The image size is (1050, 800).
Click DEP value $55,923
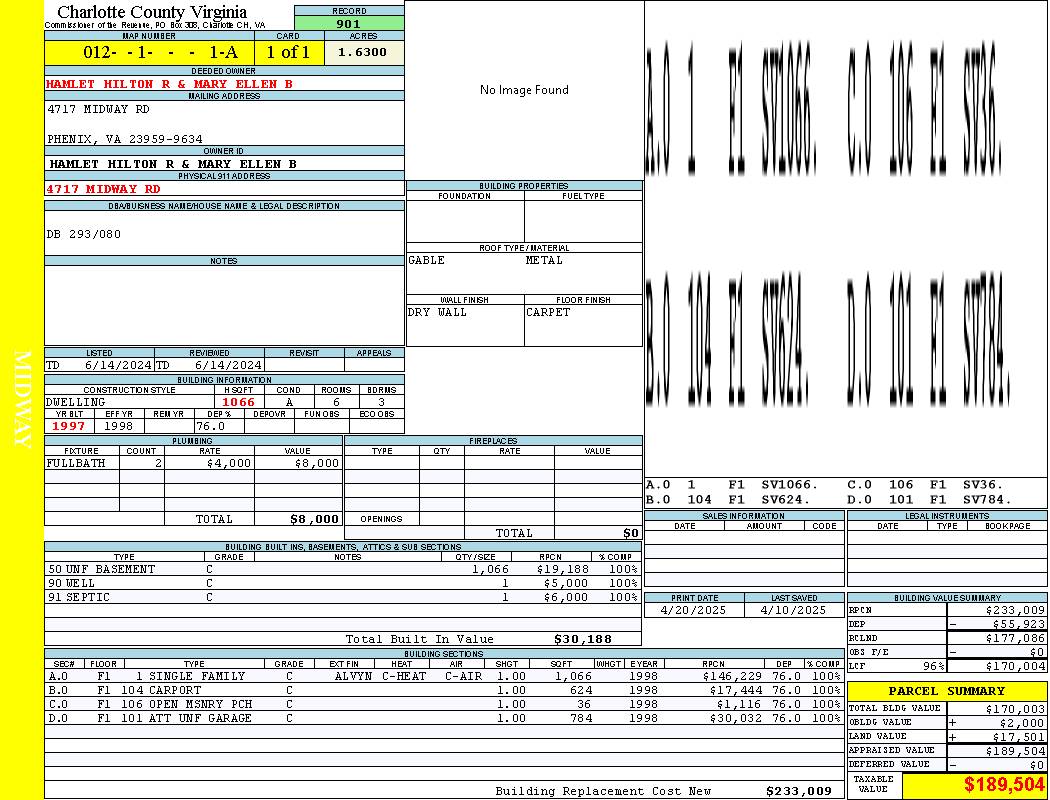pos(1019,625)
